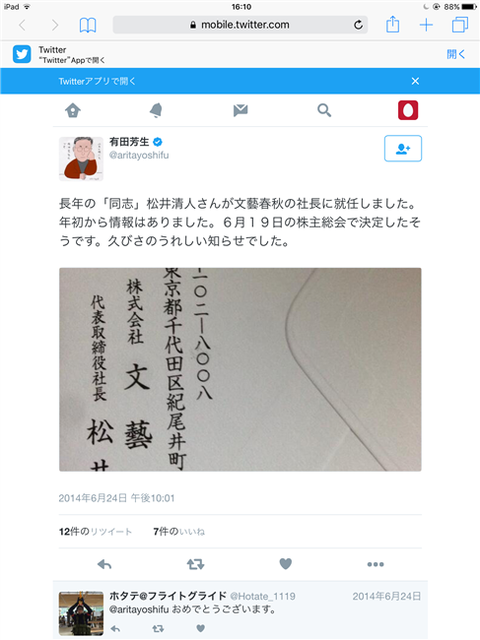Tap 開く to open the Twitter app
Image resolution: width=480 pixels, height=640 pixels.
(456, 54)
